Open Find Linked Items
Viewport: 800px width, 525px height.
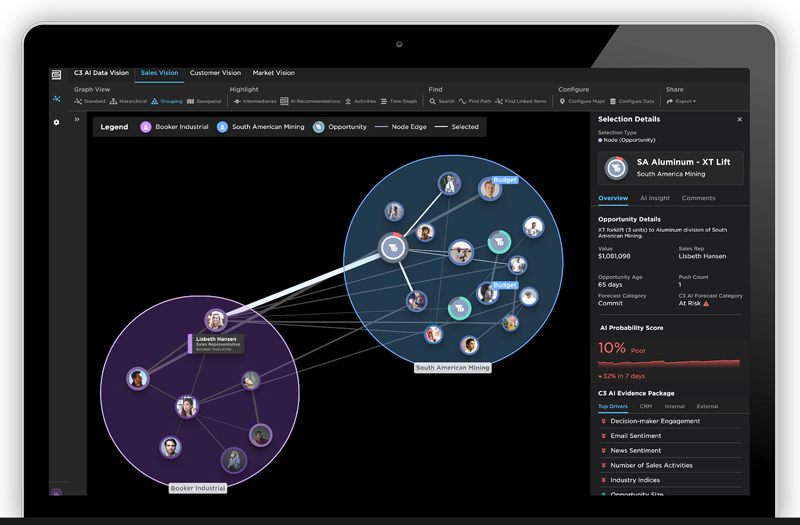pyautogui.click(x=522, y=101)
